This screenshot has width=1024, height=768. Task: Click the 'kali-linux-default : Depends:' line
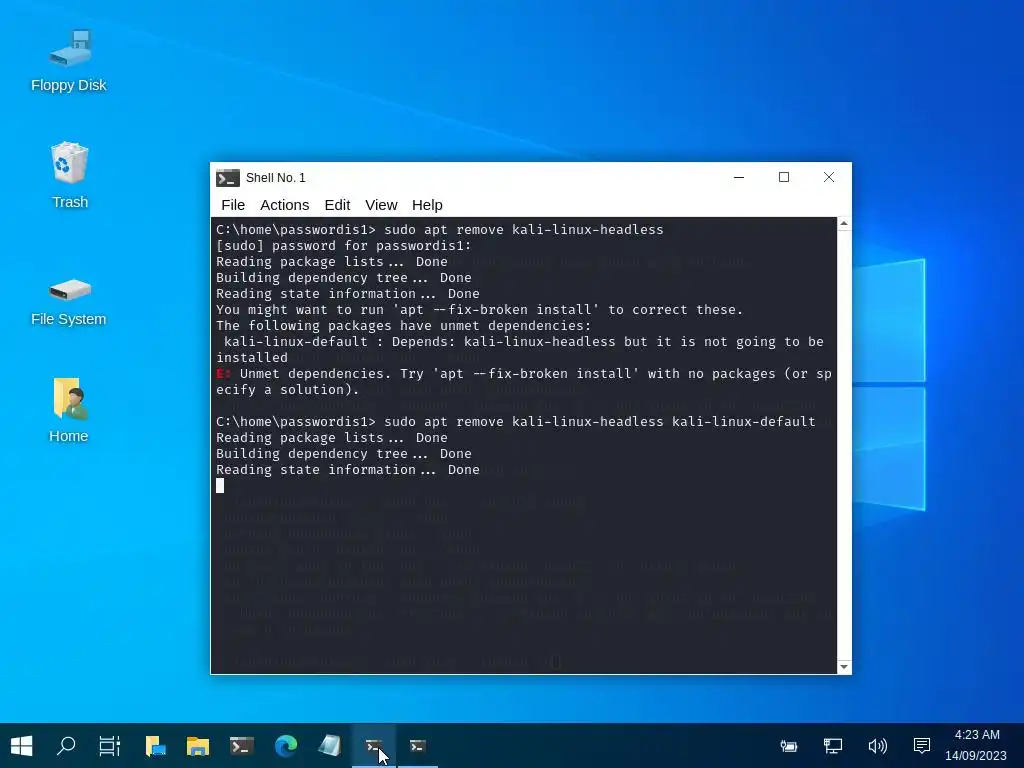520,342
